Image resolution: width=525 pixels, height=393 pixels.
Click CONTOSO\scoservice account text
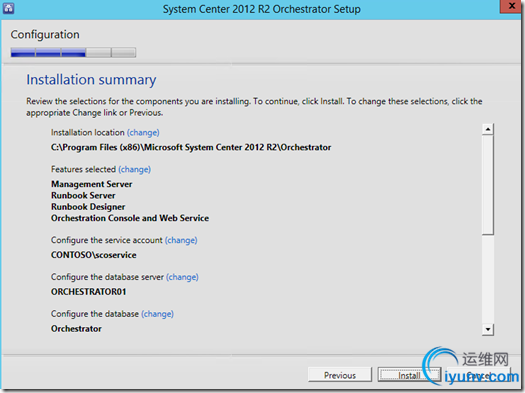click(94, 255)
